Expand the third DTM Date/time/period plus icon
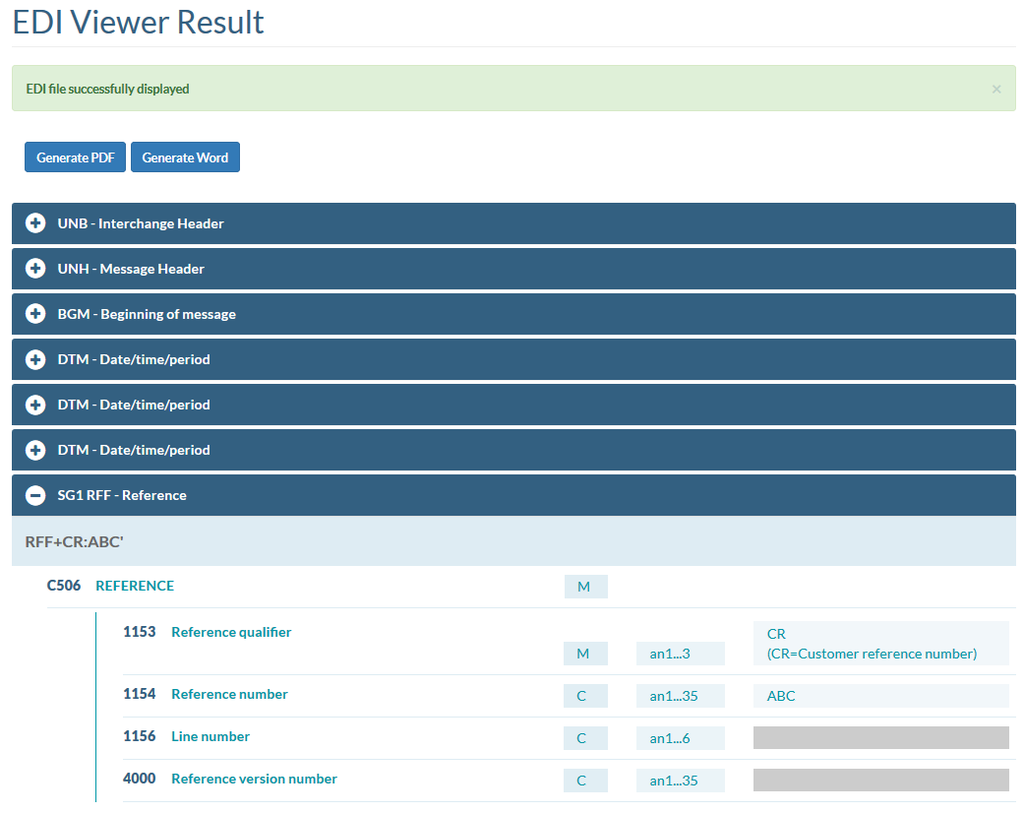Viewport: 1024px width, 813px height. (35, 450)
